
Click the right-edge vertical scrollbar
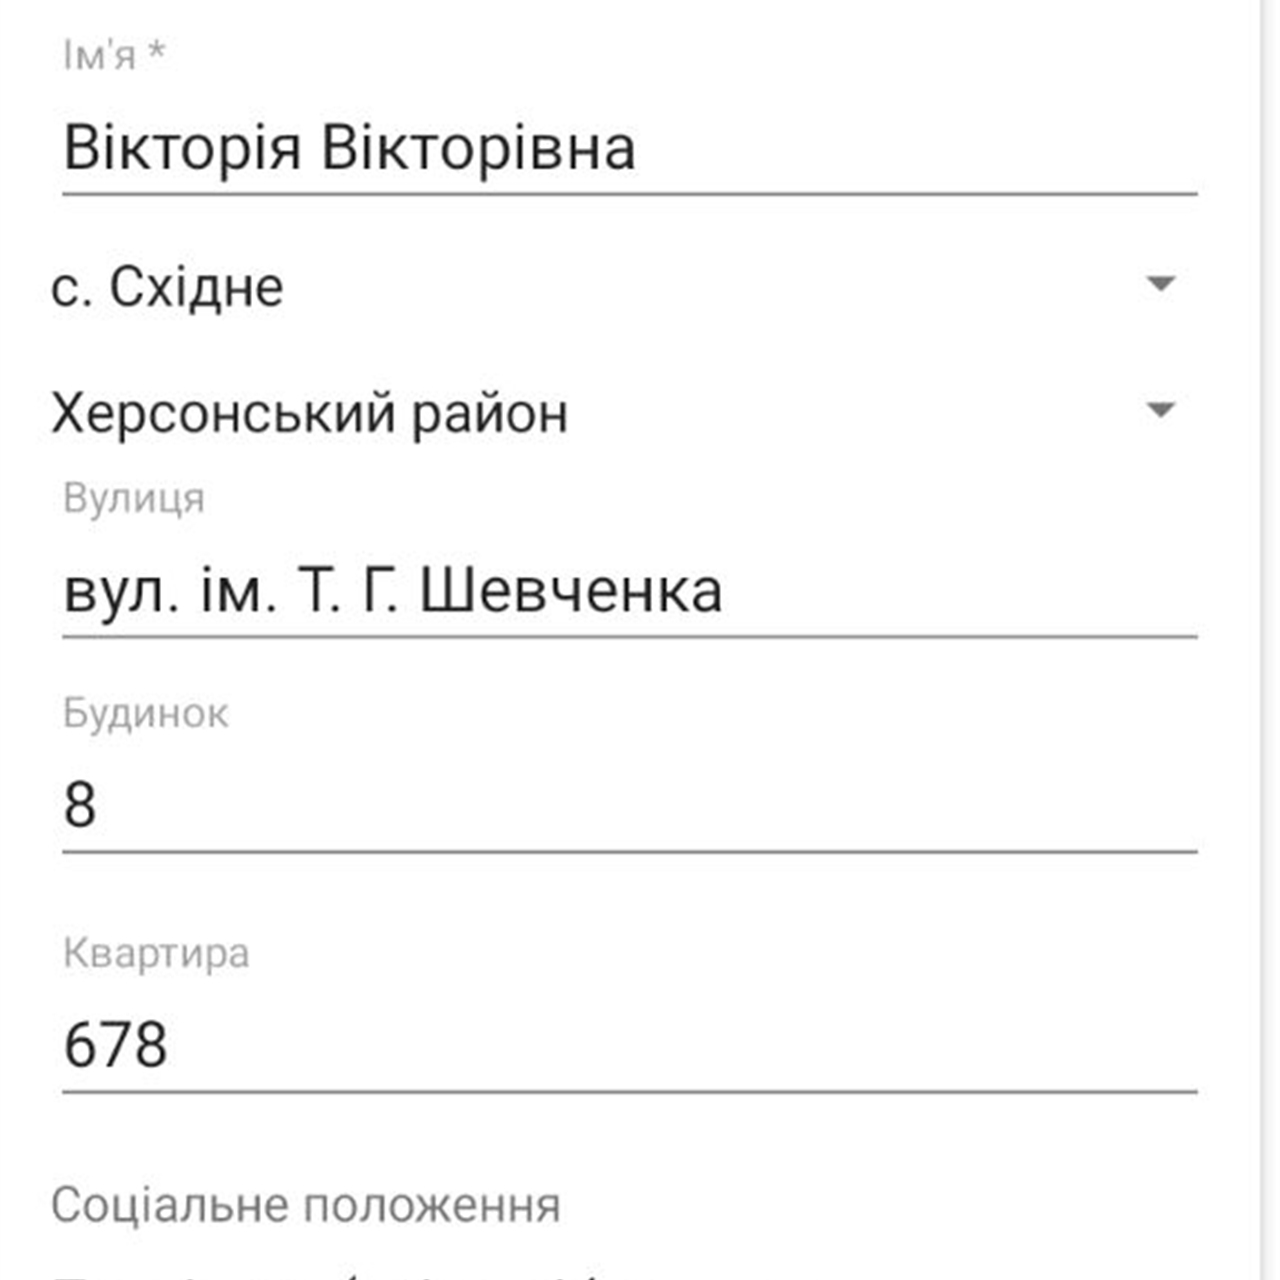pos(1268,640)
